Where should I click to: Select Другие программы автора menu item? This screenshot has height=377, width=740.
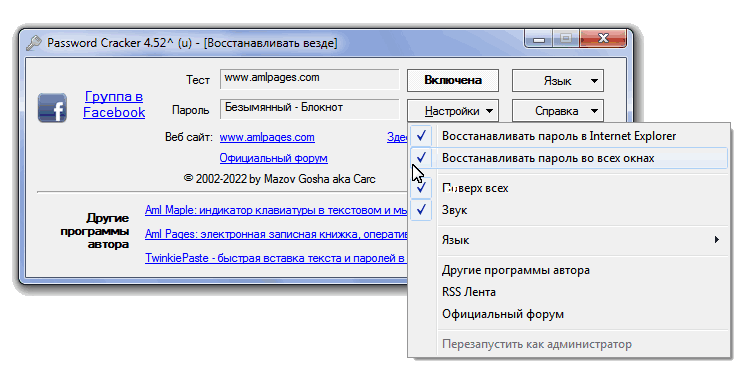click(569, 270)
